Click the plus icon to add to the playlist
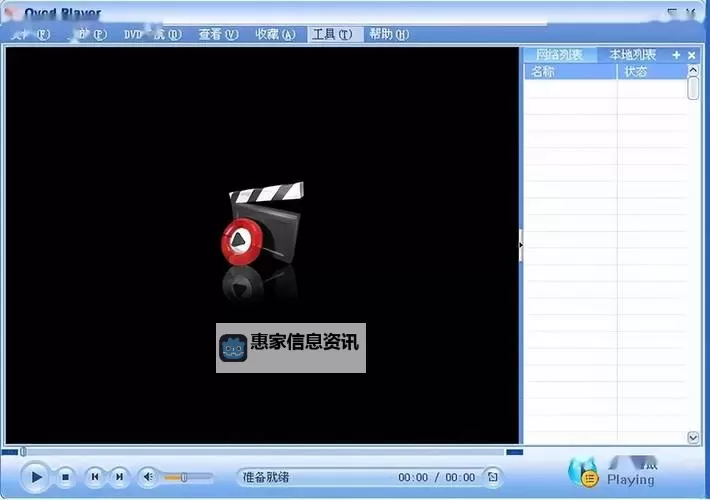This screenshot has width=710, height=500. point(676,55)
